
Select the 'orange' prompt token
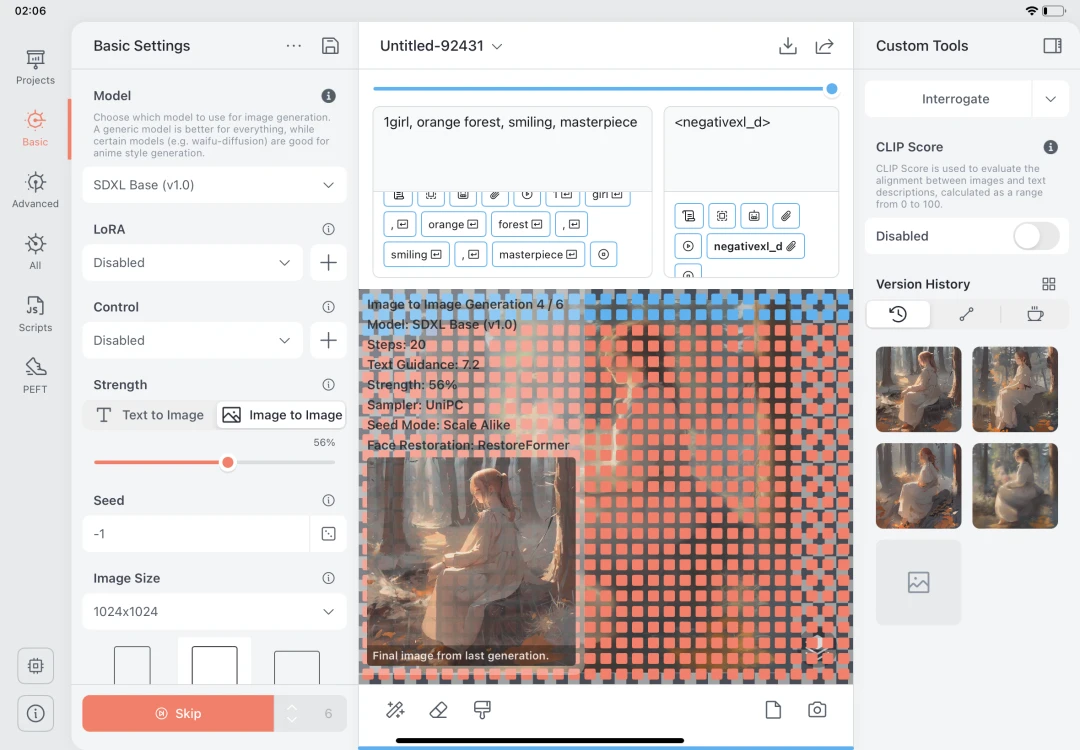[453, 224]
